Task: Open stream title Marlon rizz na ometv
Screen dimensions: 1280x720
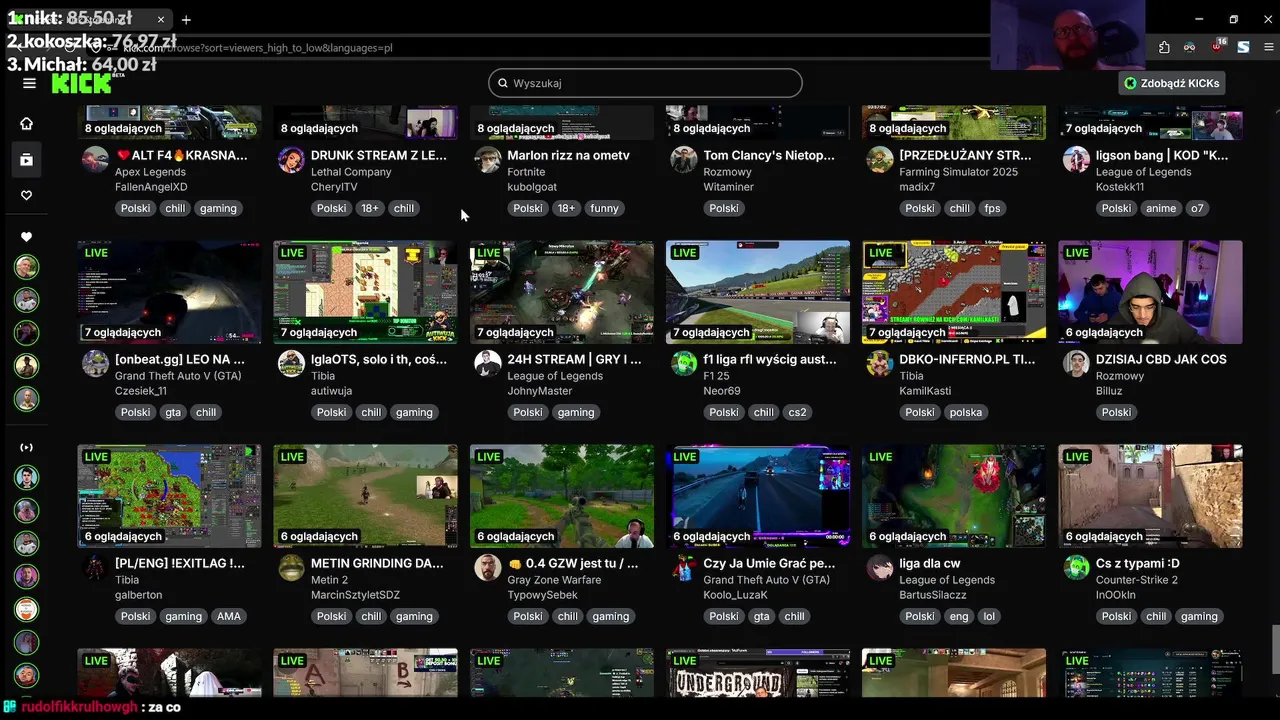Action: [568, 155]
